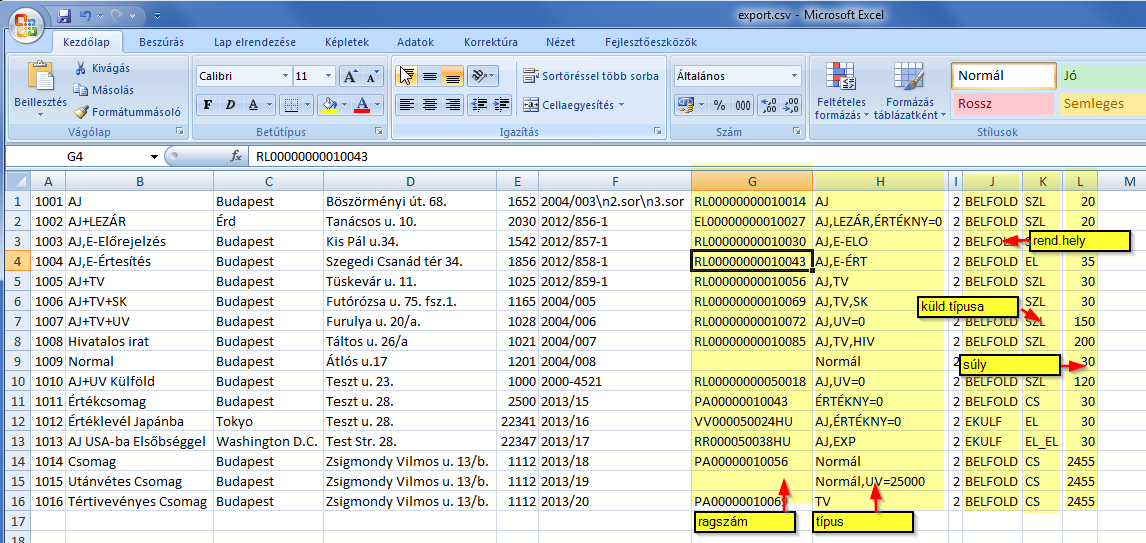The width and height of the screenshot is (1146, 543).
Task: Decrease decimal places
Action: tap(790, 105)
